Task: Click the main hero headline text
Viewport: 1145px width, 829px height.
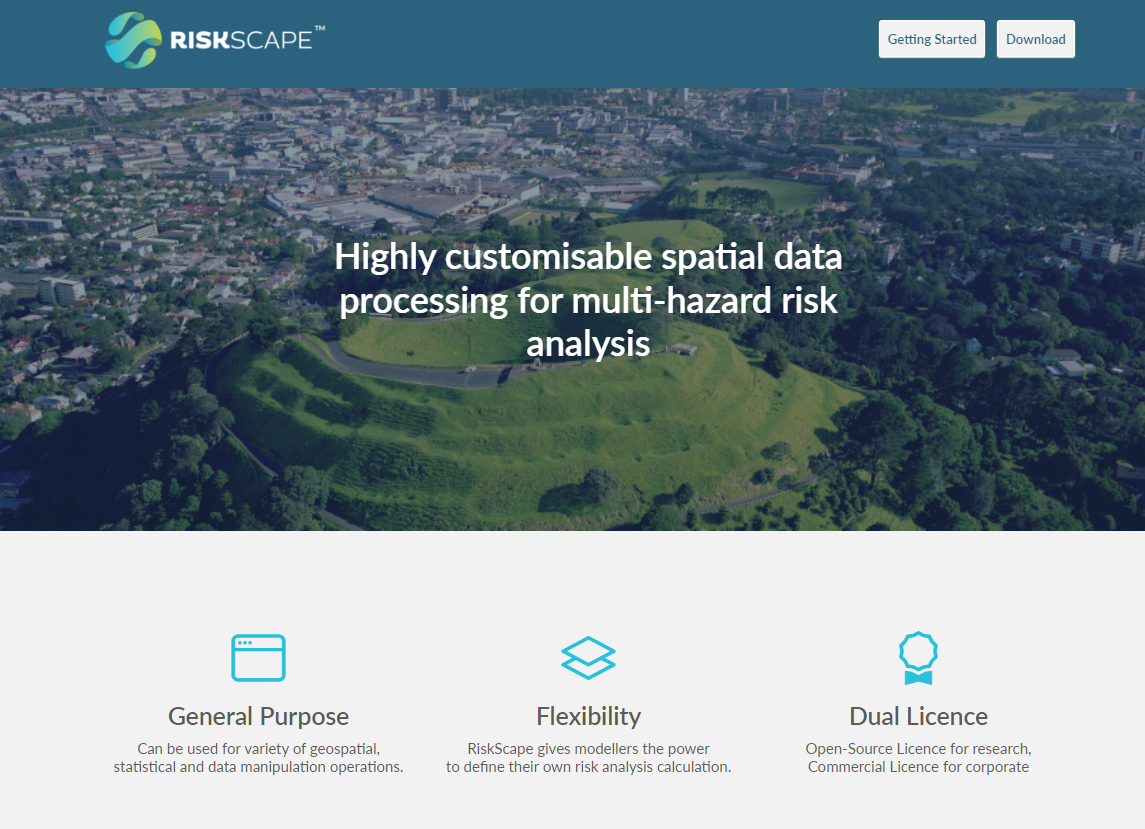Action: point(588,299)
